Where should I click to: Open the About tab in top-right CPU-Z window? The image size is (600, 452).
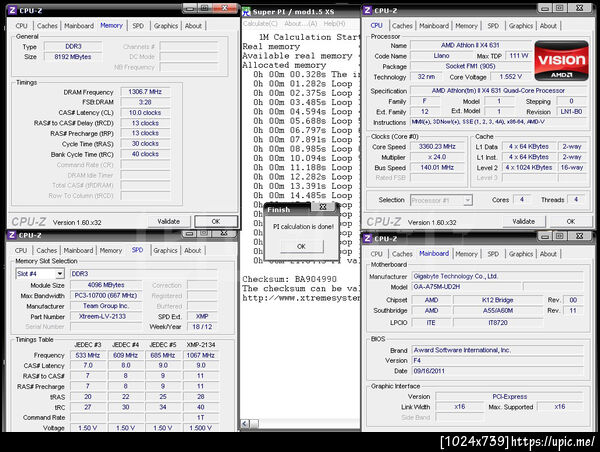click(548, 26)
